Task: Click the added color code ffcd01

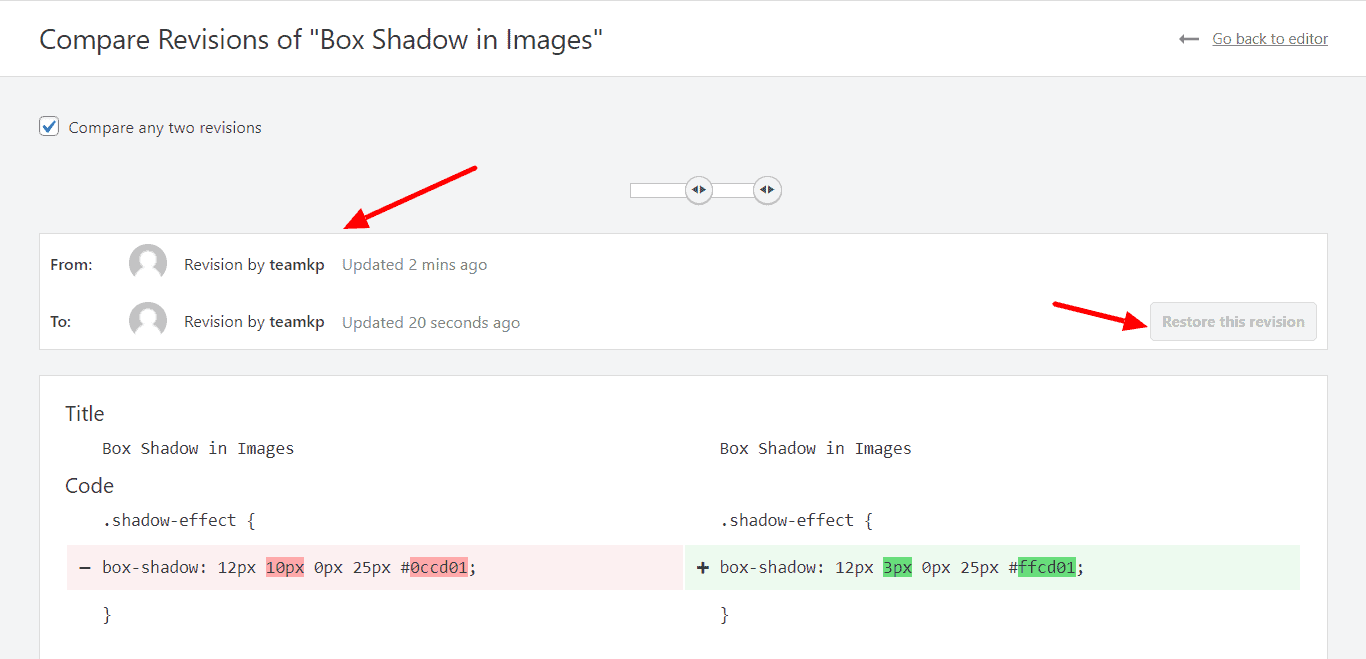Action: (1046, 568)
